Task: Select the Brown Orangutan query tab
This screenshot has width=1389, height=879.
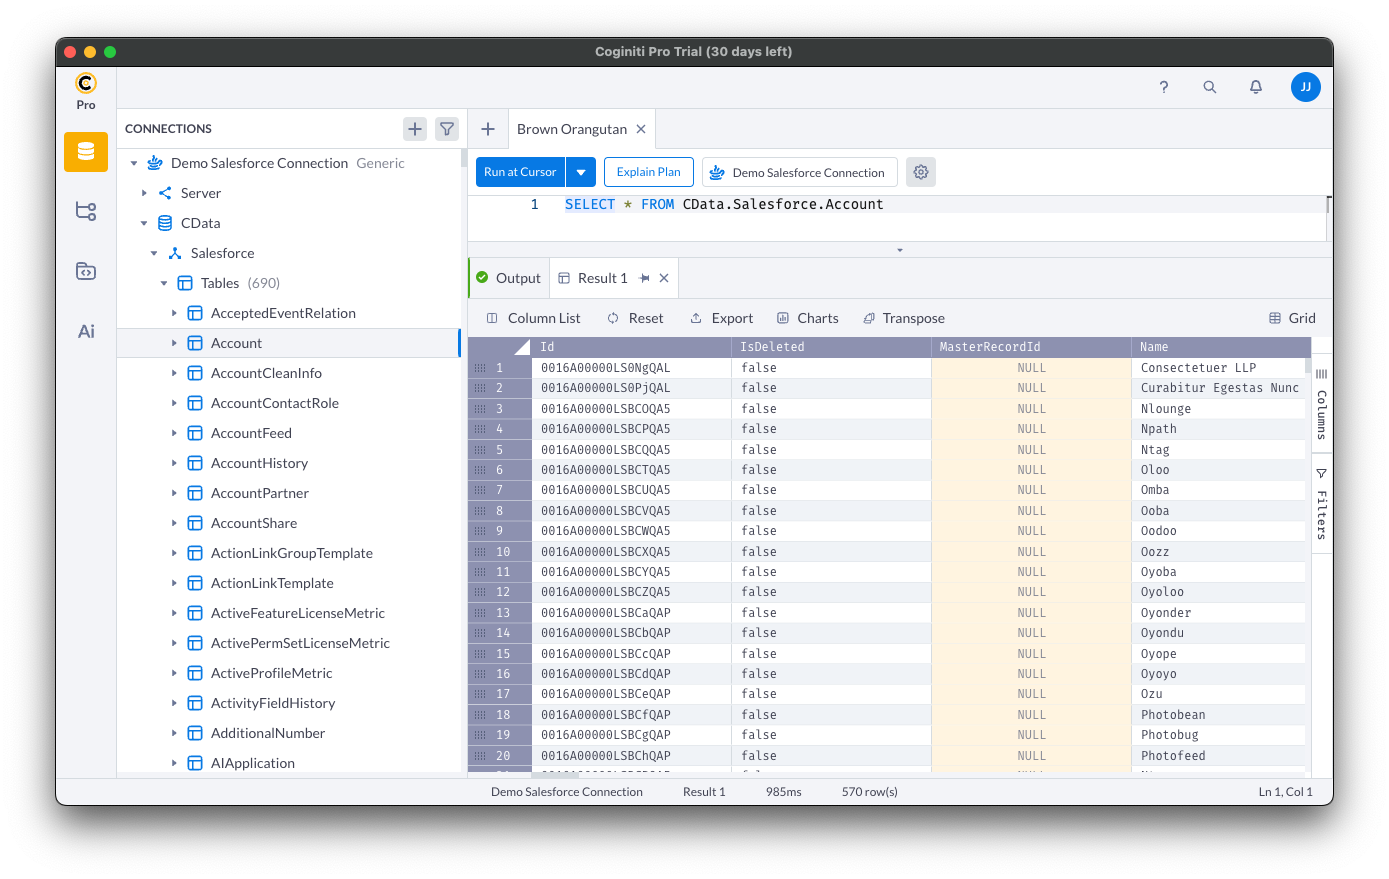Action: [572, 129]
